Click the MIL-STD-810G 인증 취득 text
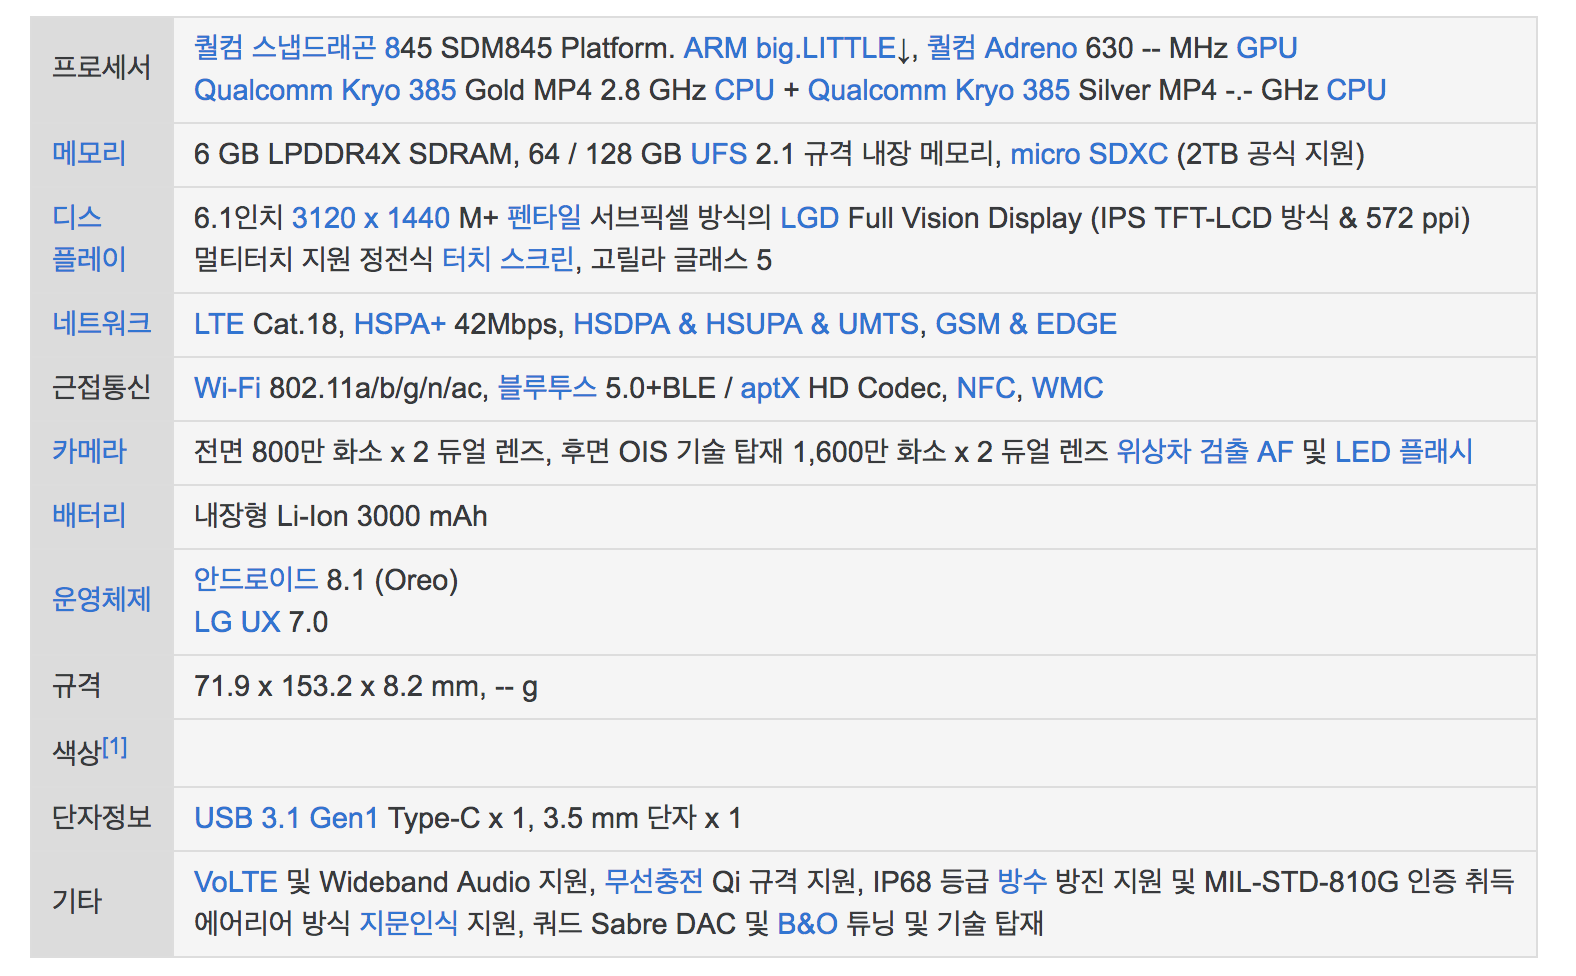The image size is (1576, 976). point(1358,882)
